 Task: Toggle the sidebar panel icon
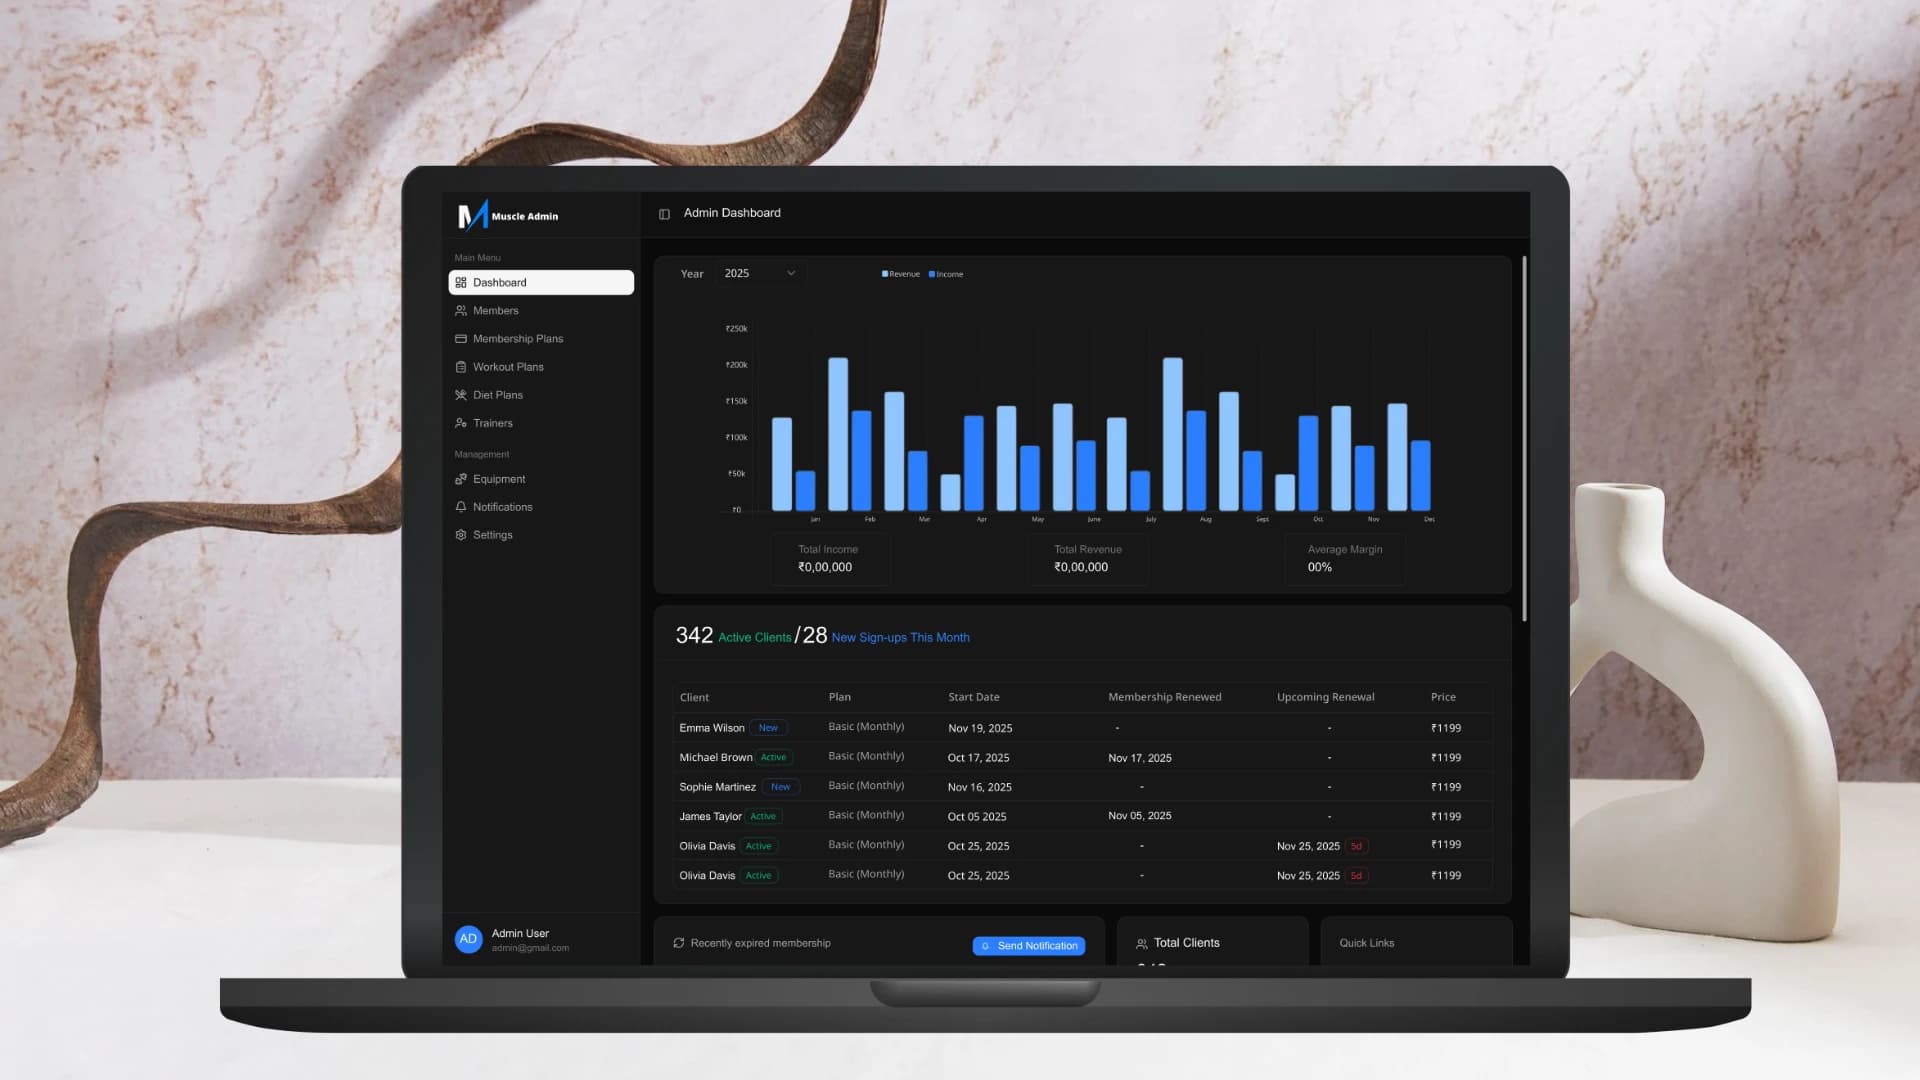click(x=664, y=214)
